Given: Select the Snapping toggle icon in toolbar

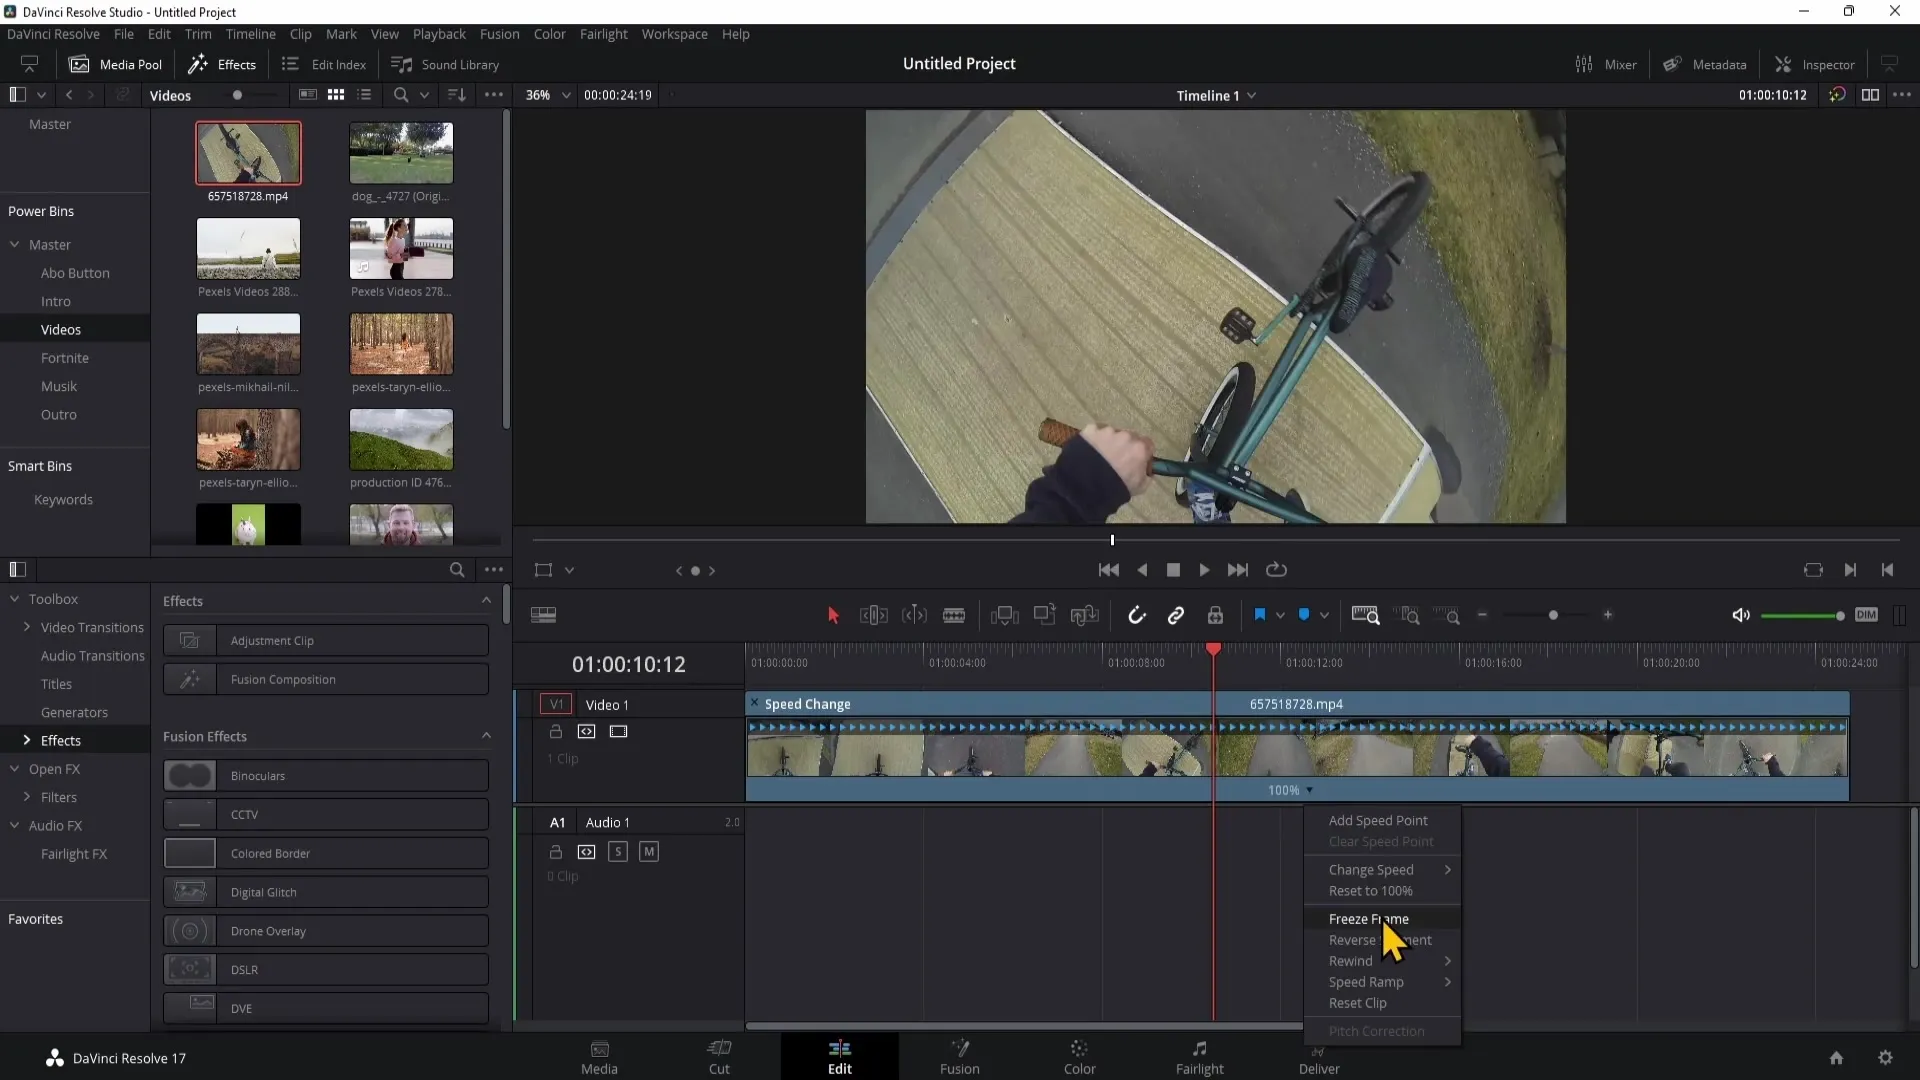Looking at the screenshot, I should coord(1138,616).
